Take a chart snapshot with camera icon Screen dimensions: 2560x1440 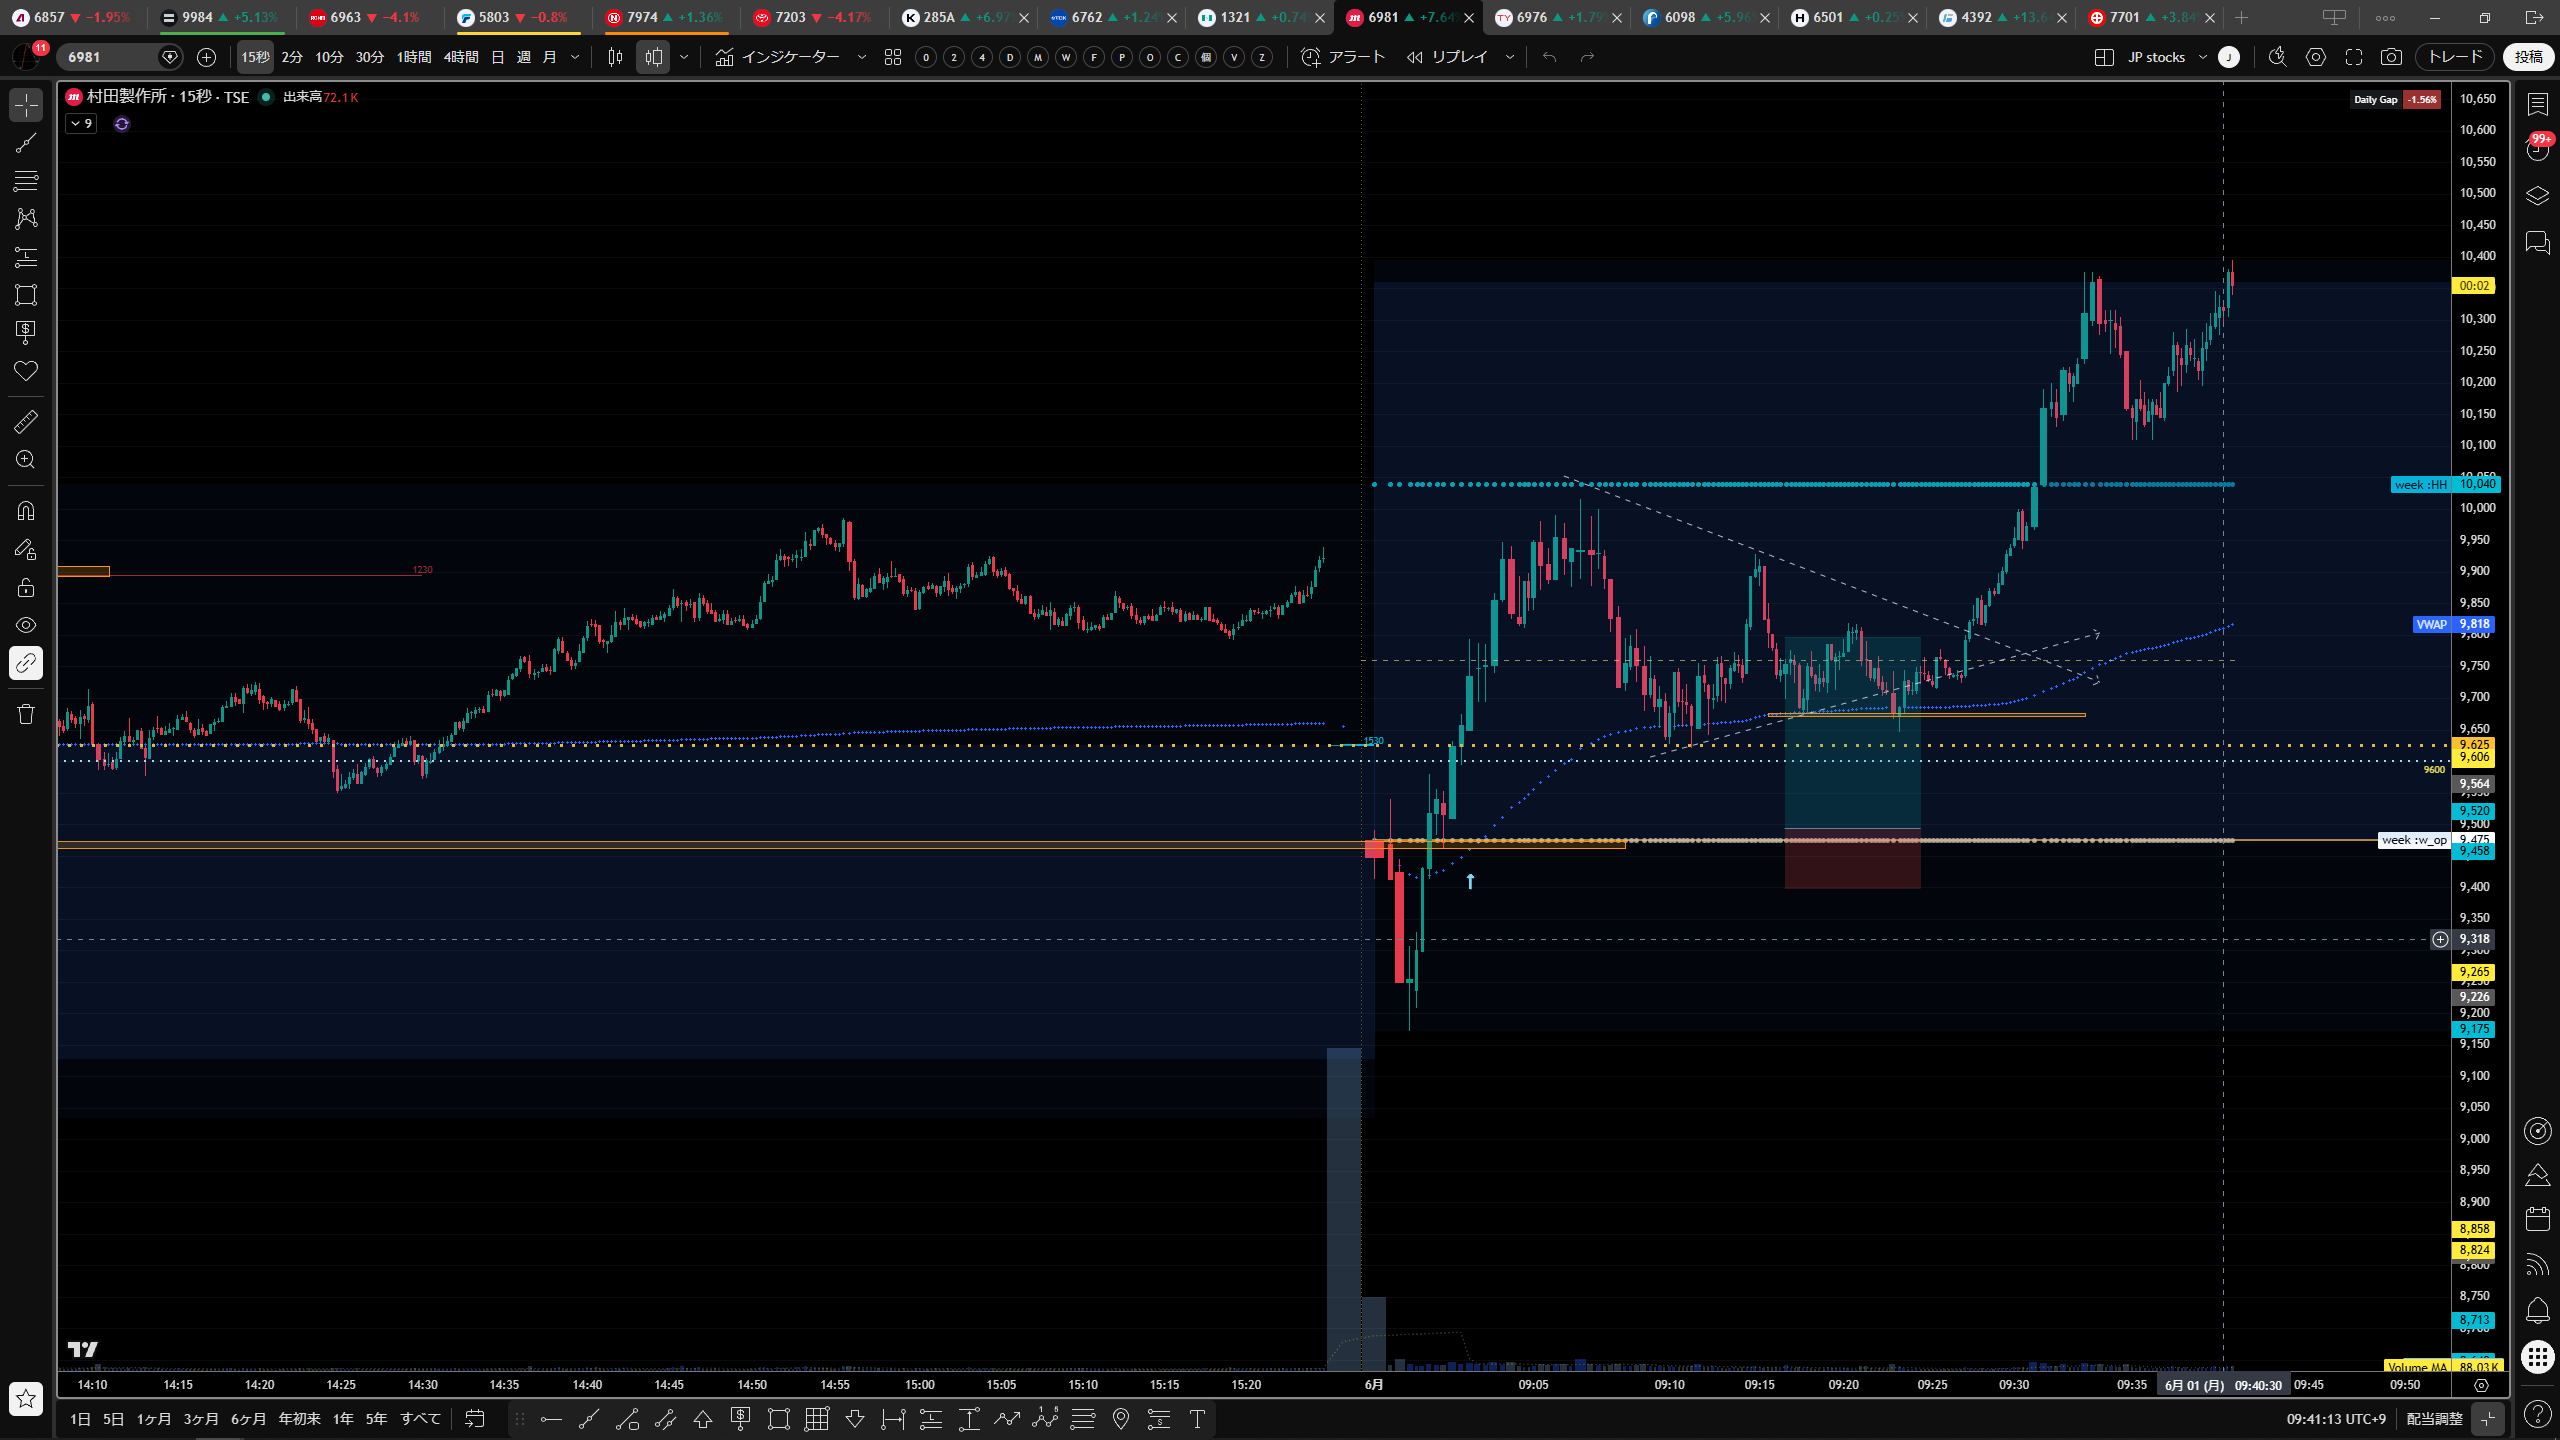(2391, 57)
